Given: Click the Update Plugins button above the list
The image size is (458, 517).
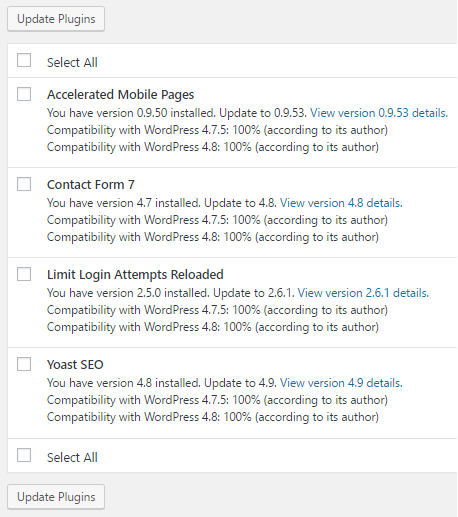Looking at the screenshot, I should pyautogui.click(x=56, y=19).
